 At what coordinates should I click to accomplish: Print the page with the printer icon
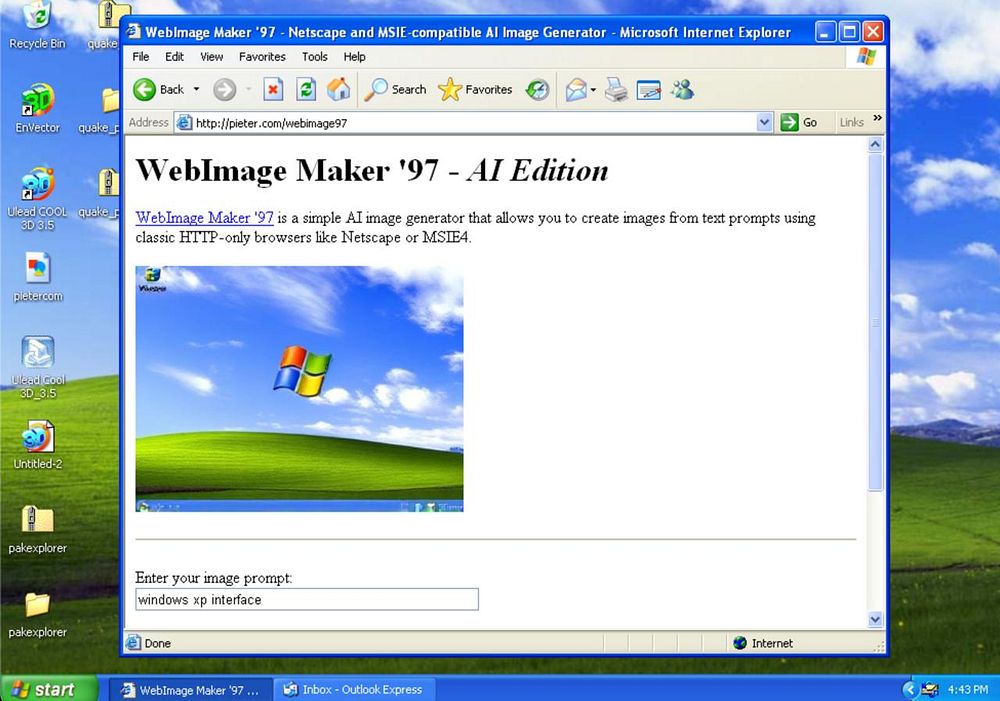[x=616, y=89]
